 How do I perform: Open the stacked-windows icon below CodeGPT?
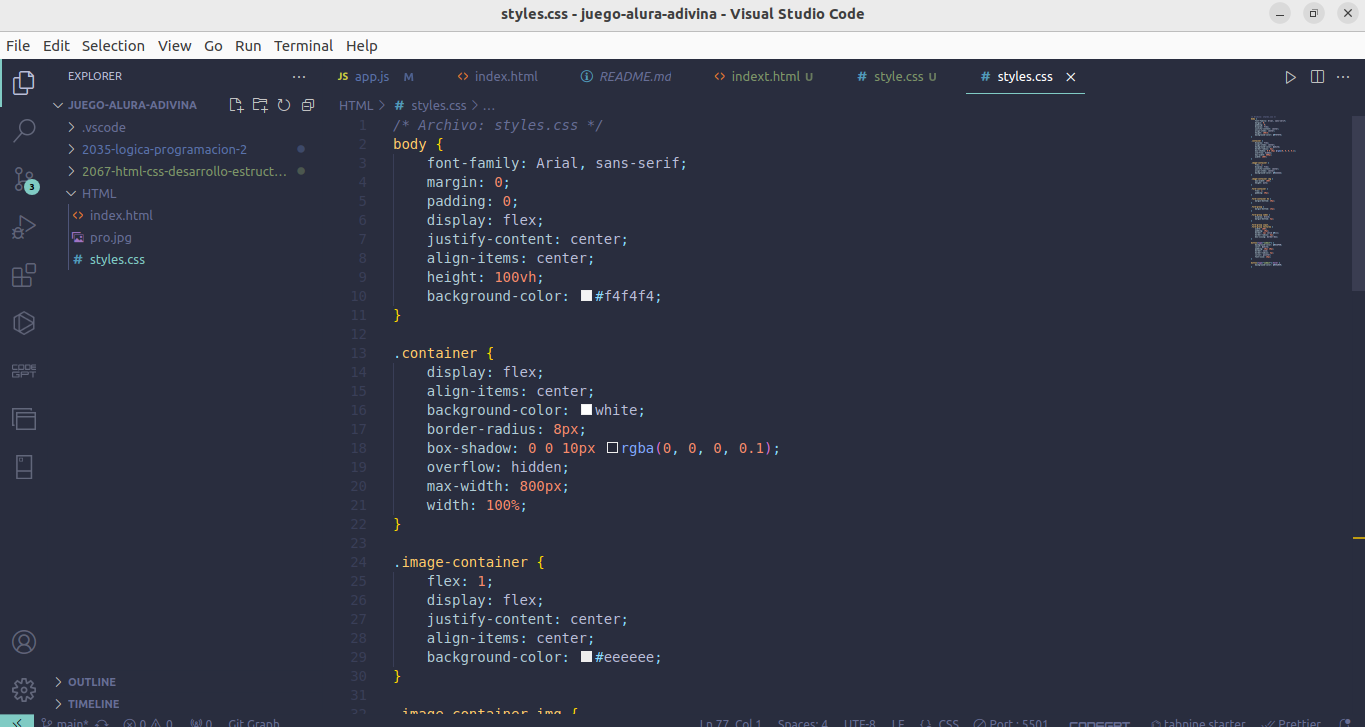(23, 419)
